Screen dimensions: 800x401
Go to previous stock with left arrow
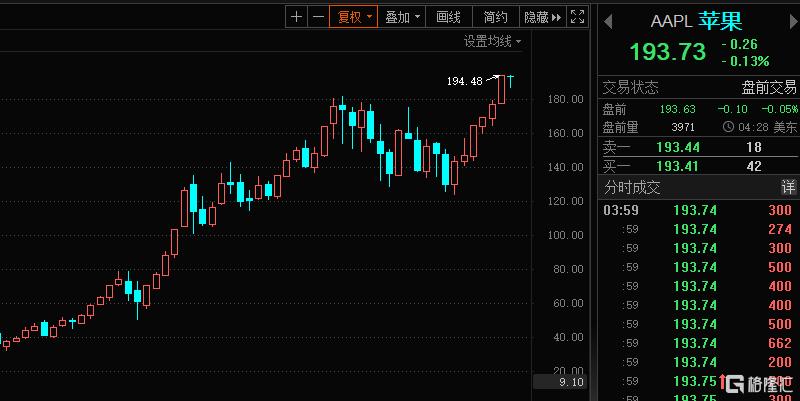[x=608, y=22]
